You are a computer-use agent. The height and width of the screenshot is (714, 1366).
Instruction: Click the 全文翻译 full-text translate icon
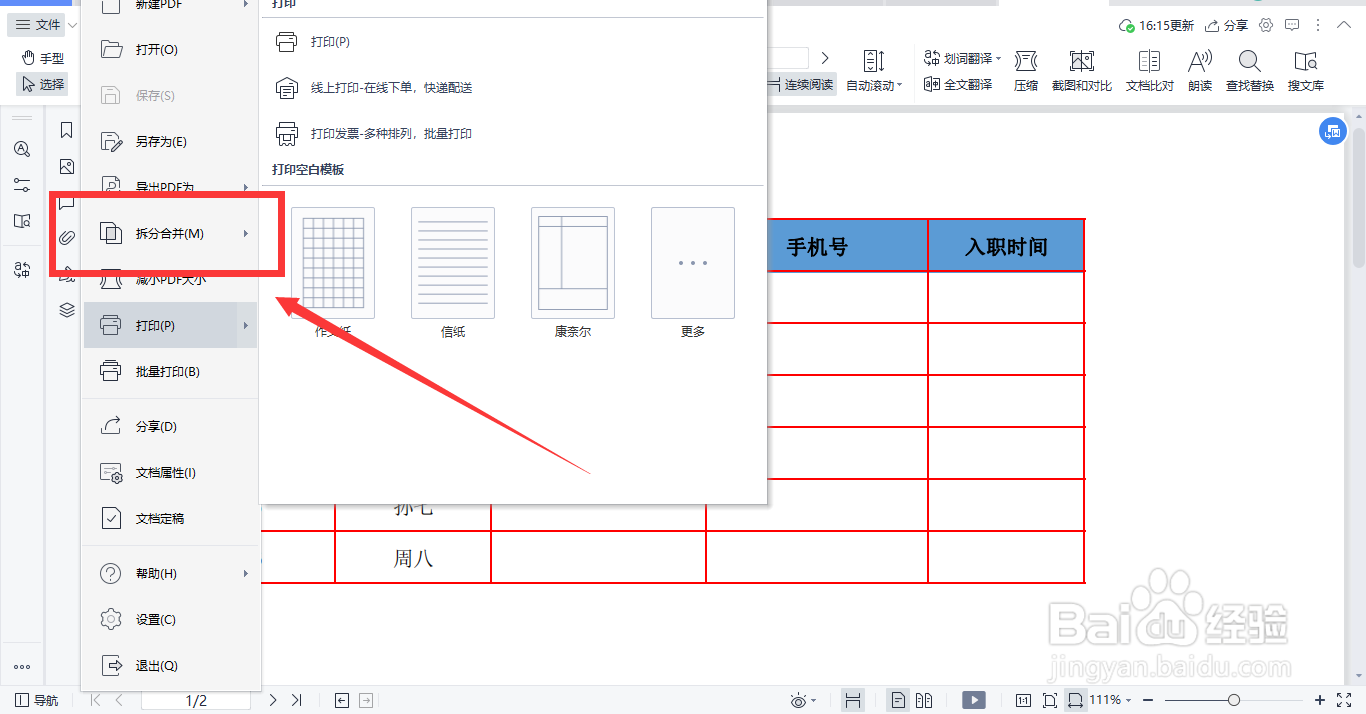click(932, 85)
